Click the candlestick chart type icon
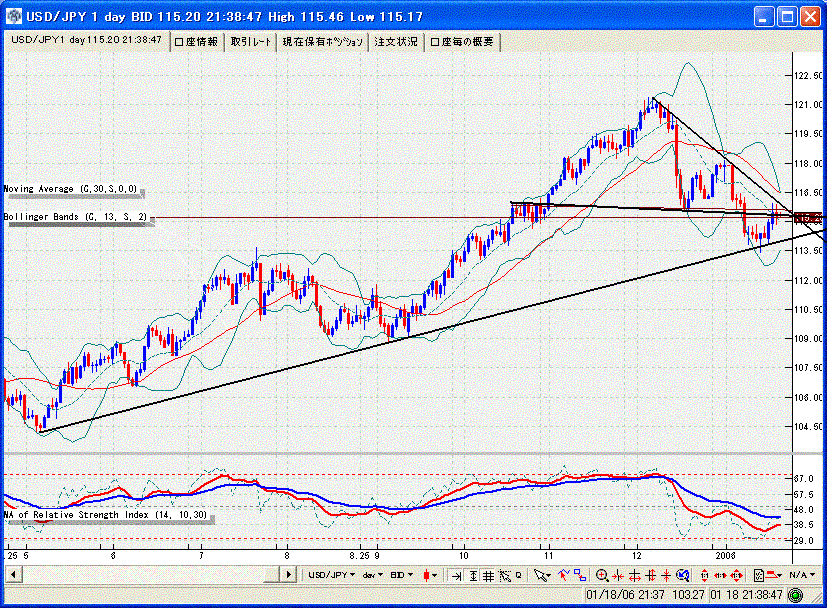This screenshot has height=608, width=827. (x=430, y=575)
